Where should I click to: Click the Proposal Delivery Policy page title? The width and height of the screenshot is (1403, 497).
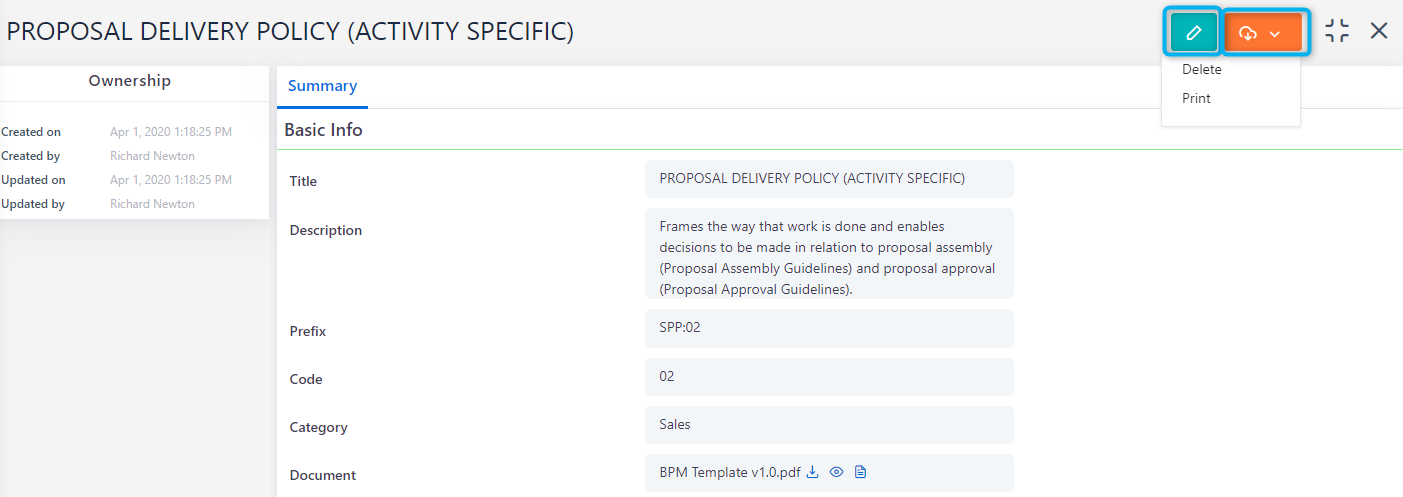click(290, 32)
